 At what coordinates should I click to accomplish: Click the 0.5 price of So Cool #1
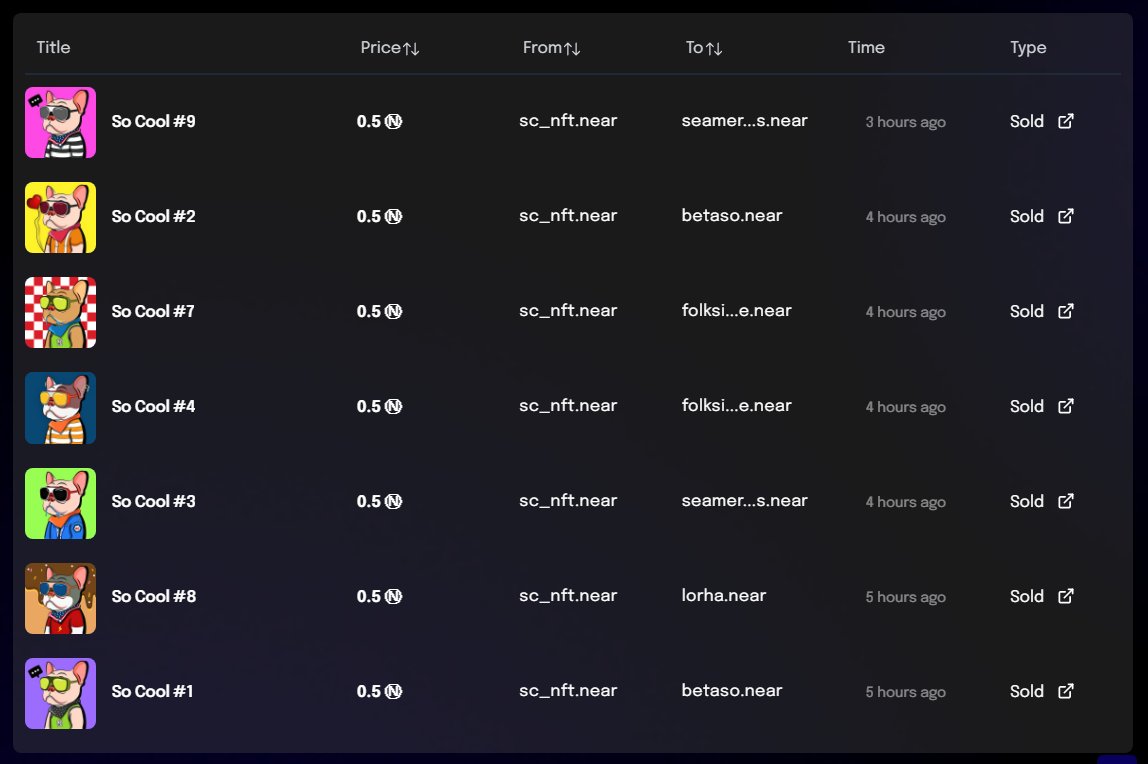tap(379, 692)
